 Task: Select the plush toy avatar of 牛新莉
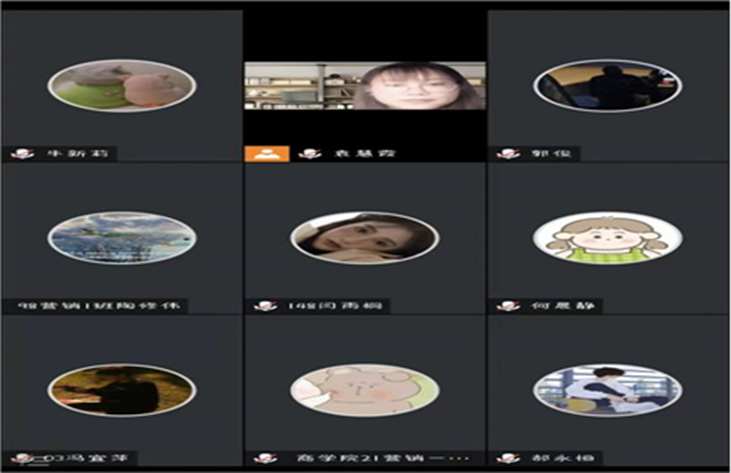pyautogui.click(x=122, y=86)
